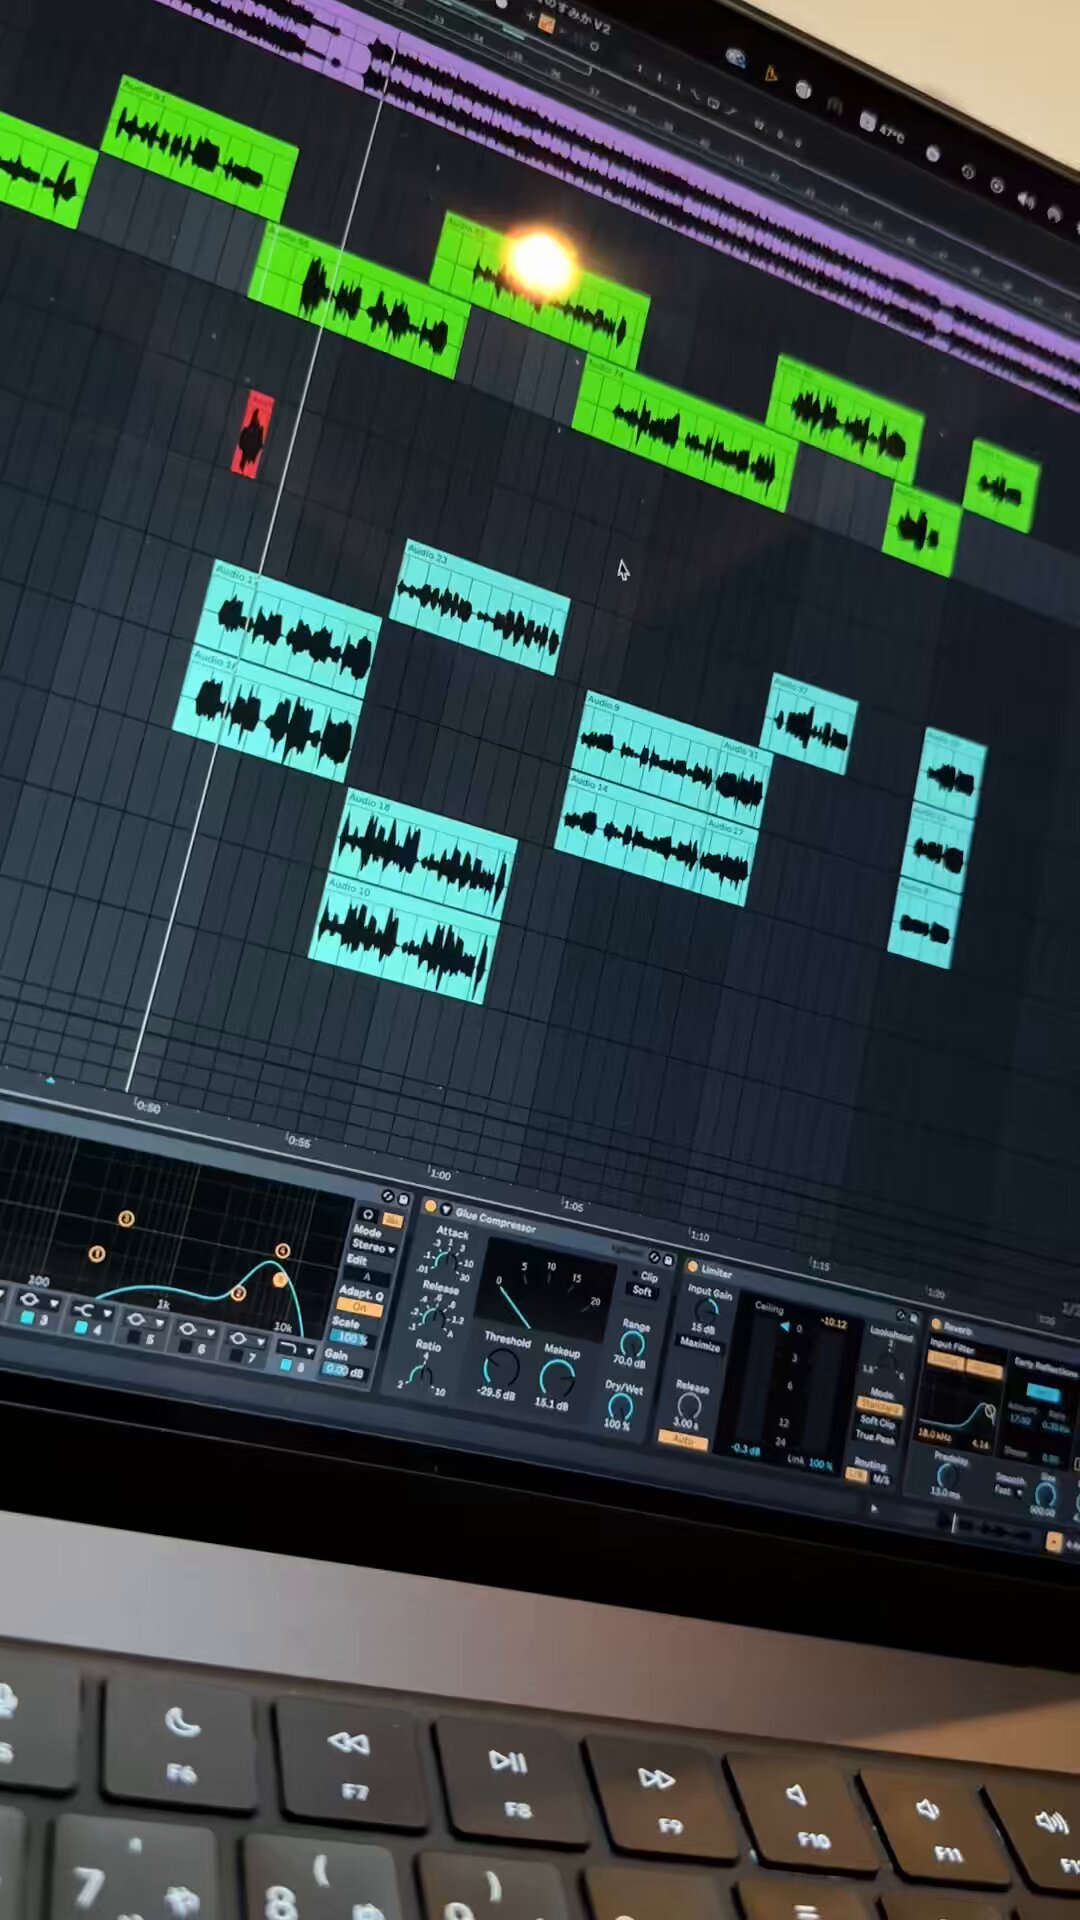Open EQ band 8 filter type dropdown arrow
Viewport: 1080px width, 1920px height.
tap(310, 1351)
